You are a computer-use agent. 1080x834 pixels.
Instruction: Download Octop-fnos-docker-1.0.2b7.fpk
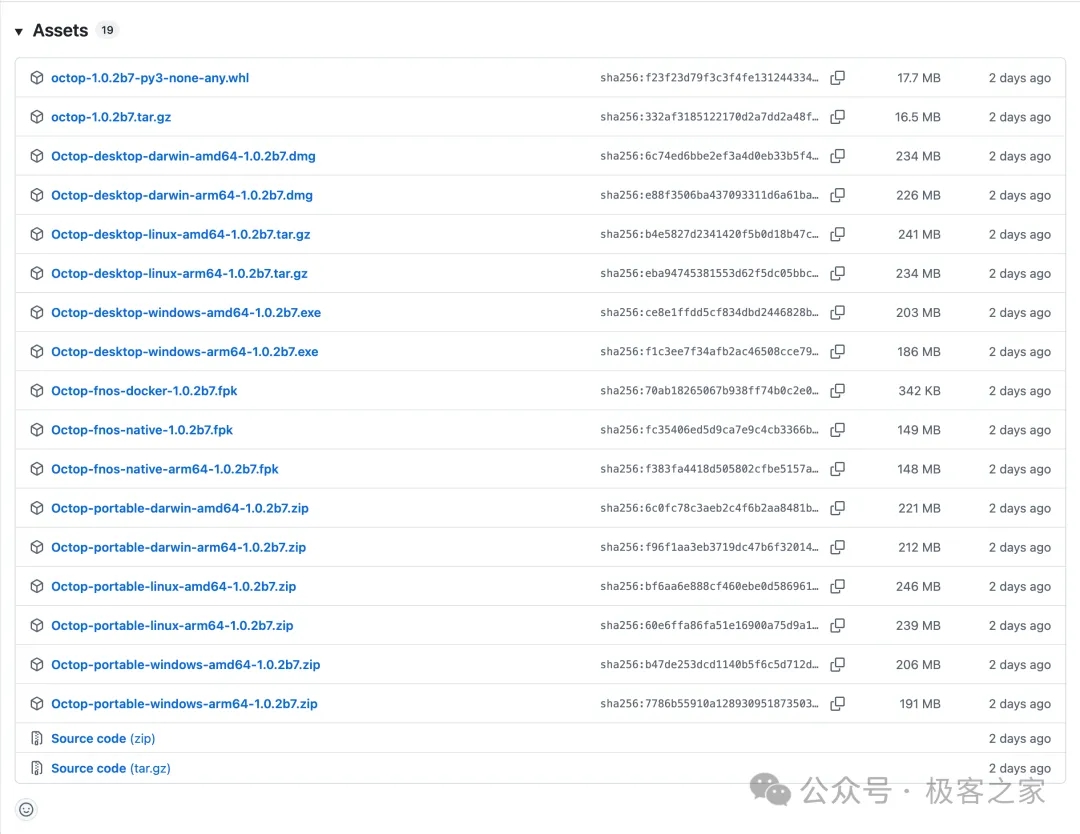point(144,391)
